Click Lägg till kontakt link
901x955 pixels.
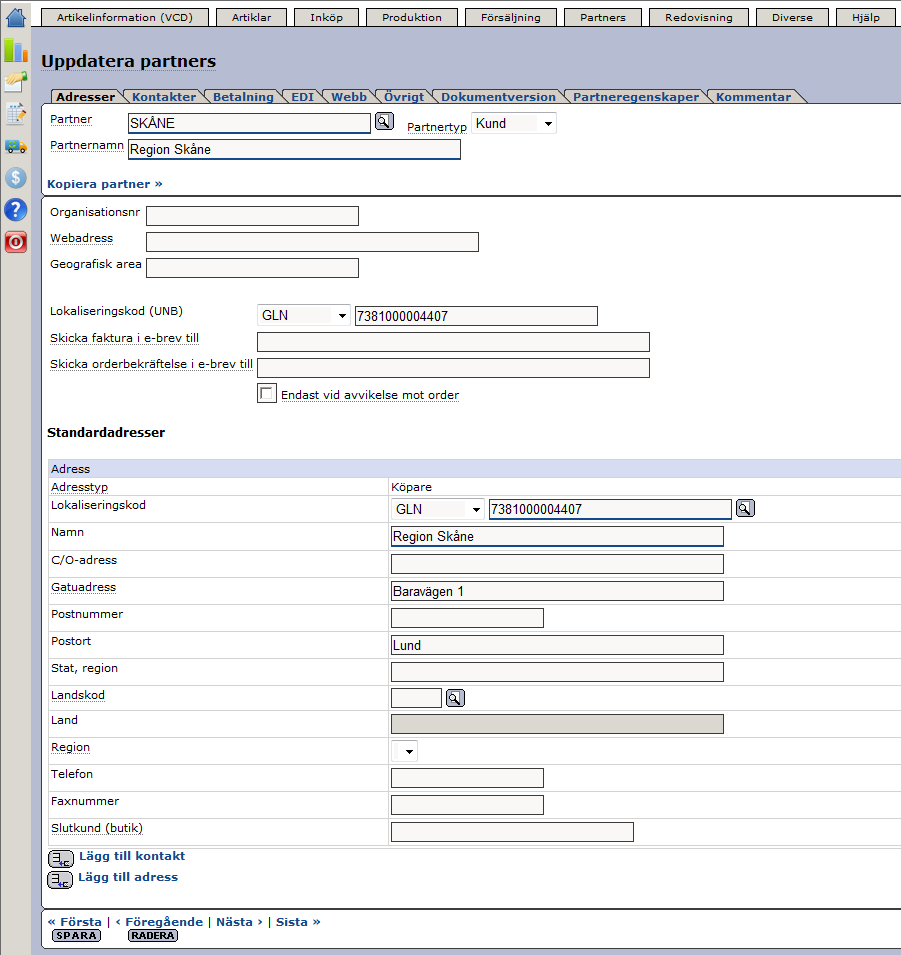coord(132,856)
